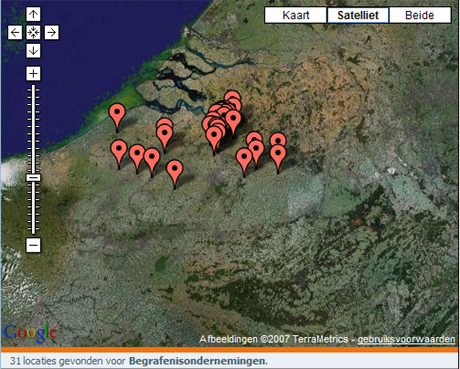Zoom out with the minus button

(33, 245)
